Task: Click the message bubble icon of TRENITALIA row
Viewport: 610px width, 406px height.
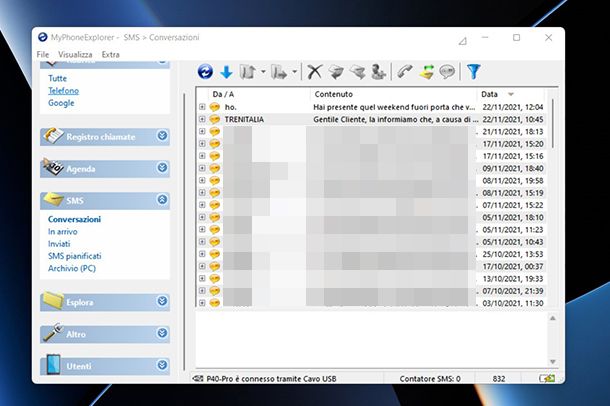Action: tap(215, 119)
